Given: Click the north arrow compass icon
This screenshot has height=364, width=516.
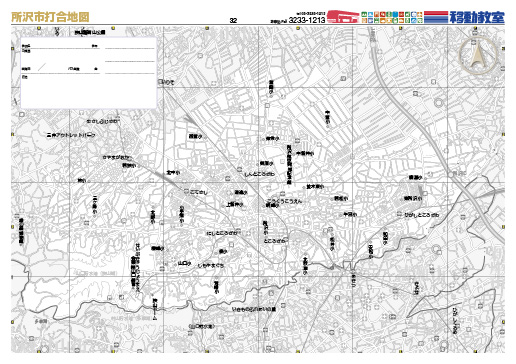Looking at the screenshot, I should [478, 55].
